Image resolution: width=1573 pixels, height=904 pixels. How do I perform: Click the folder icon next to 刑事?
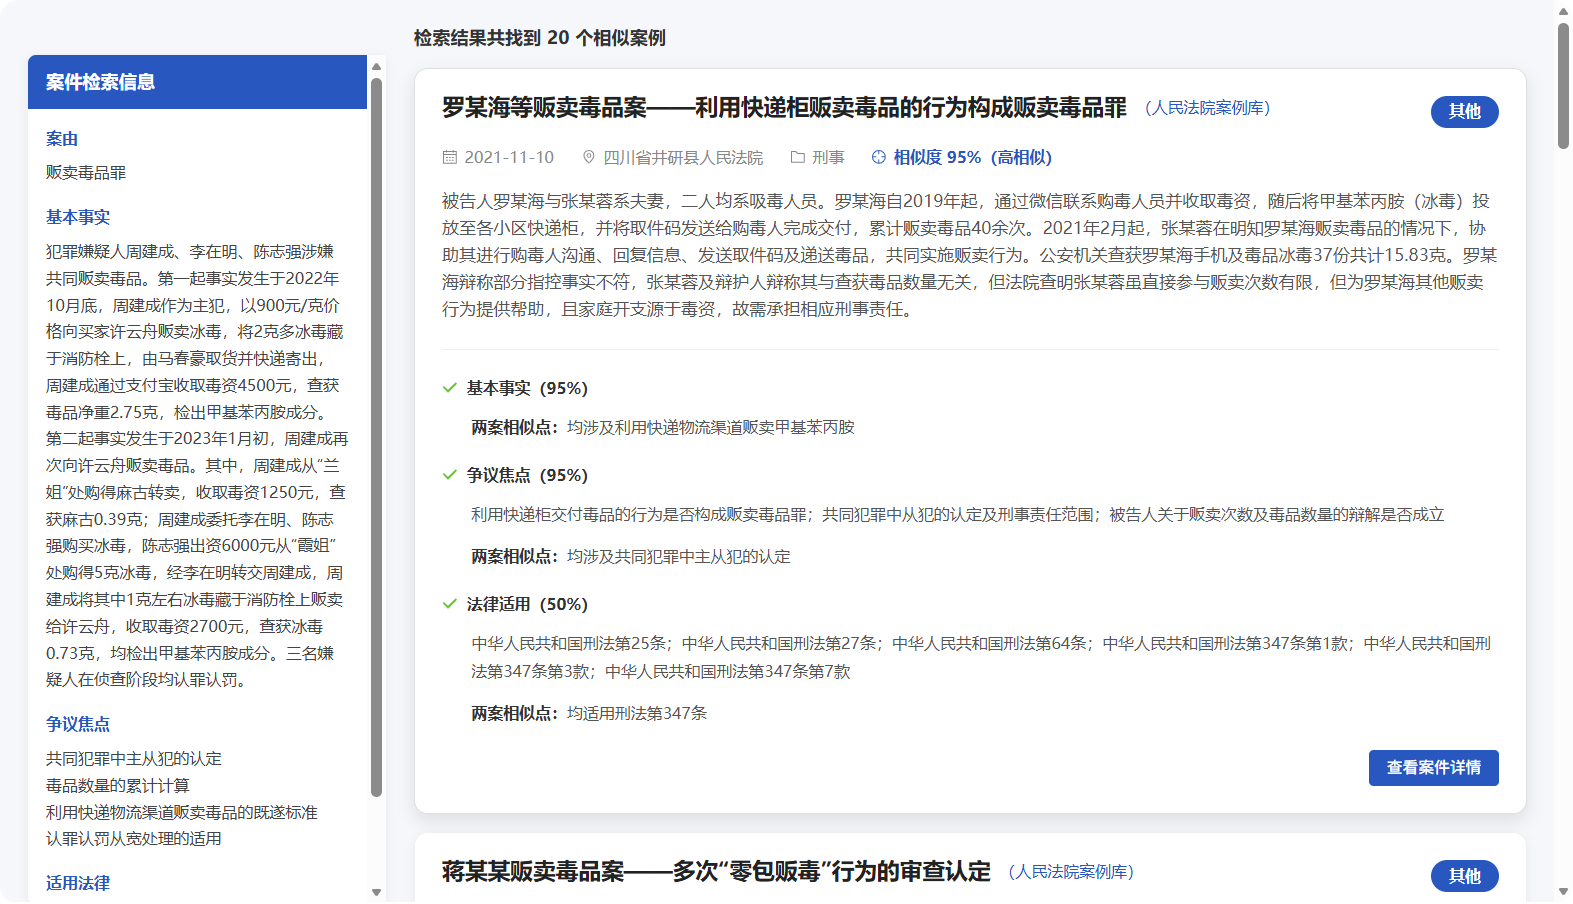pos(798,157)
